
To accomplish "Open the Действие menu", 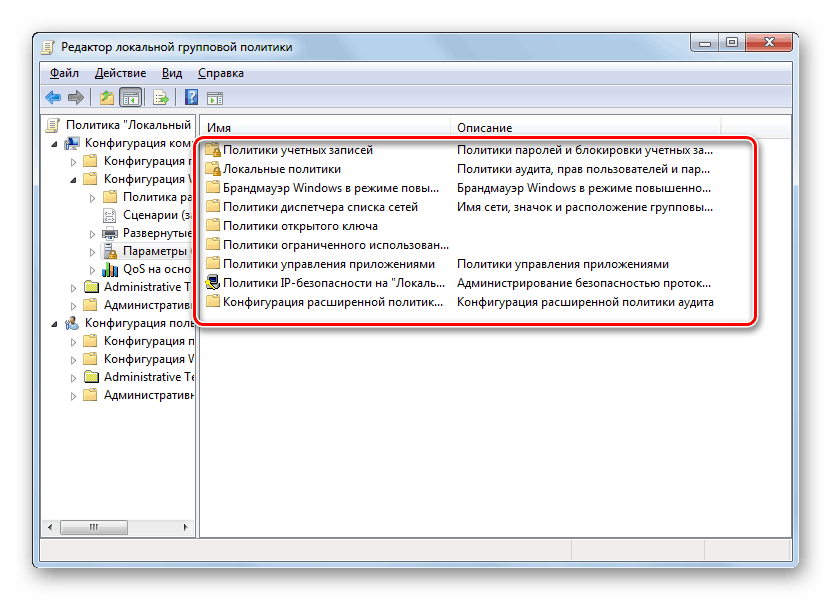I will (x=120, y=73).
